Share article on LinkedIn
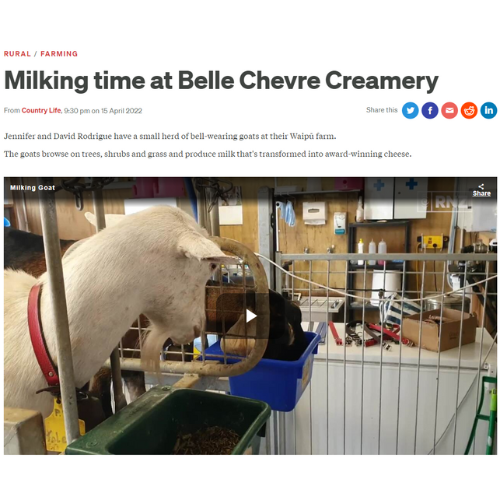The image size is (500, 500). (489, 110)
